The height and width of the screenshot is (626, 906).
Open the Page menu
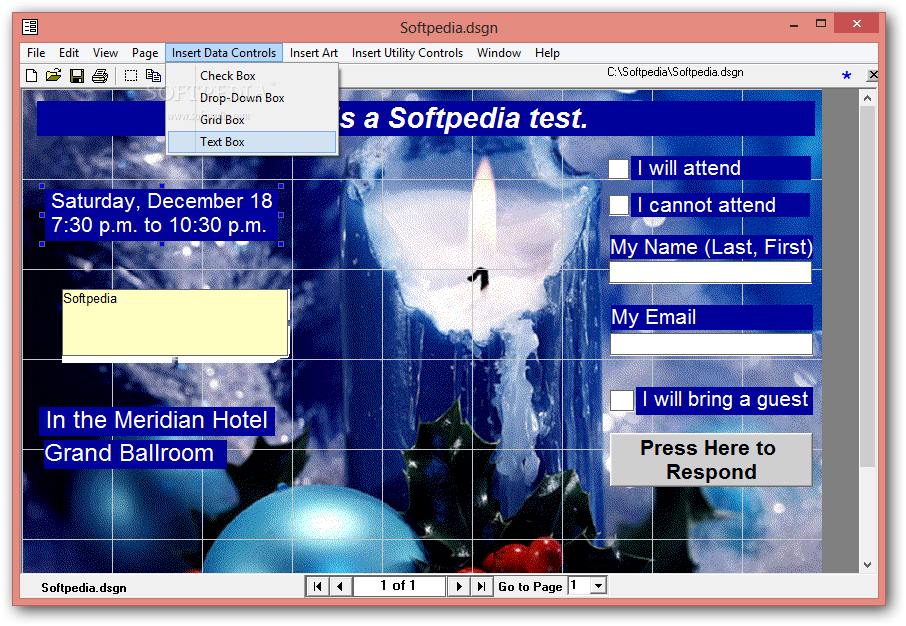tap(144, 53)
